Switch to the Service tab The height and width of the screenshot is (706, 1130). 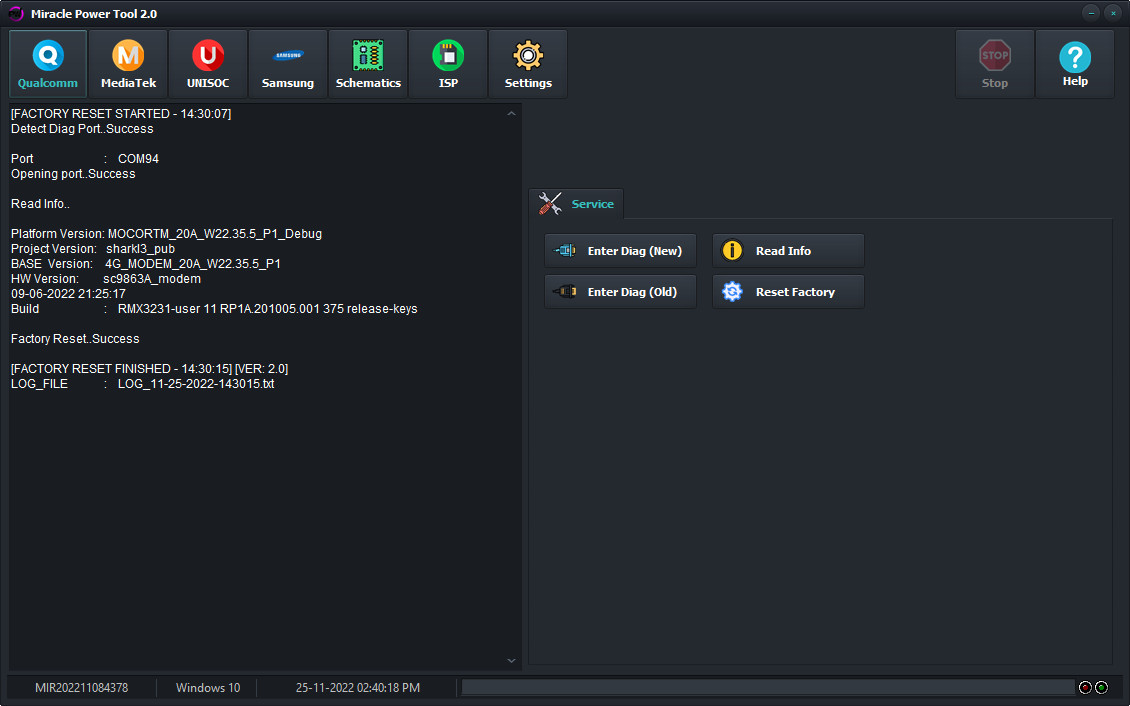[x=577, y=204]
